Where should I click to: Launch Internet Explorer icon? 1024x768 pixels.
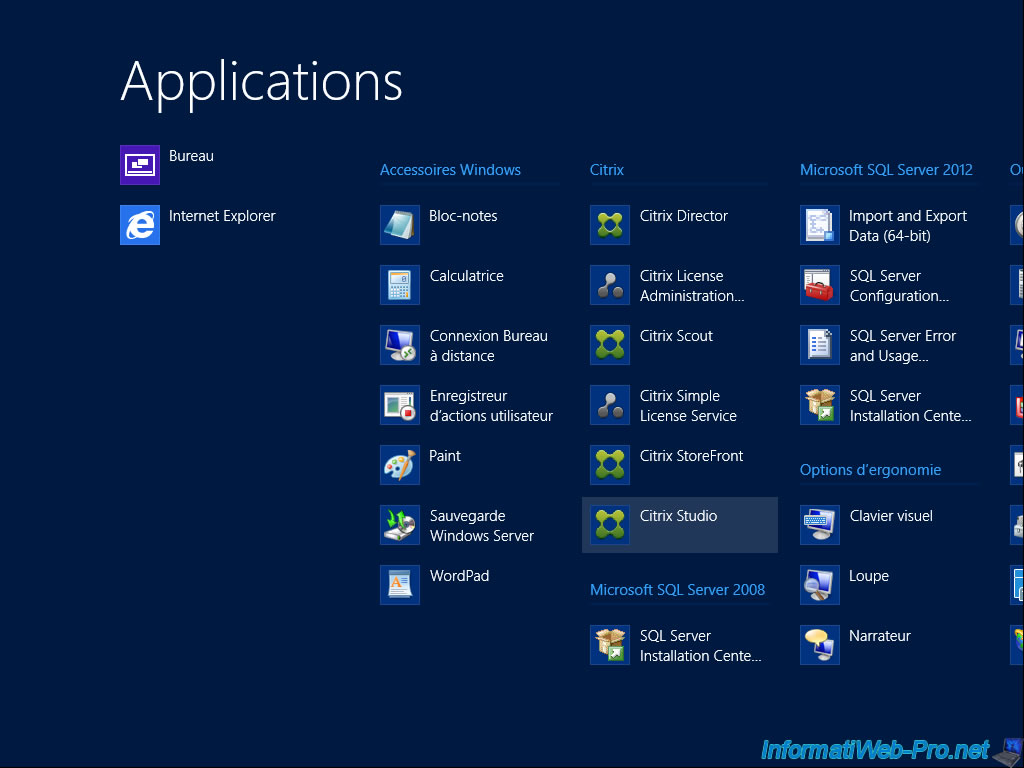(140, 225)
